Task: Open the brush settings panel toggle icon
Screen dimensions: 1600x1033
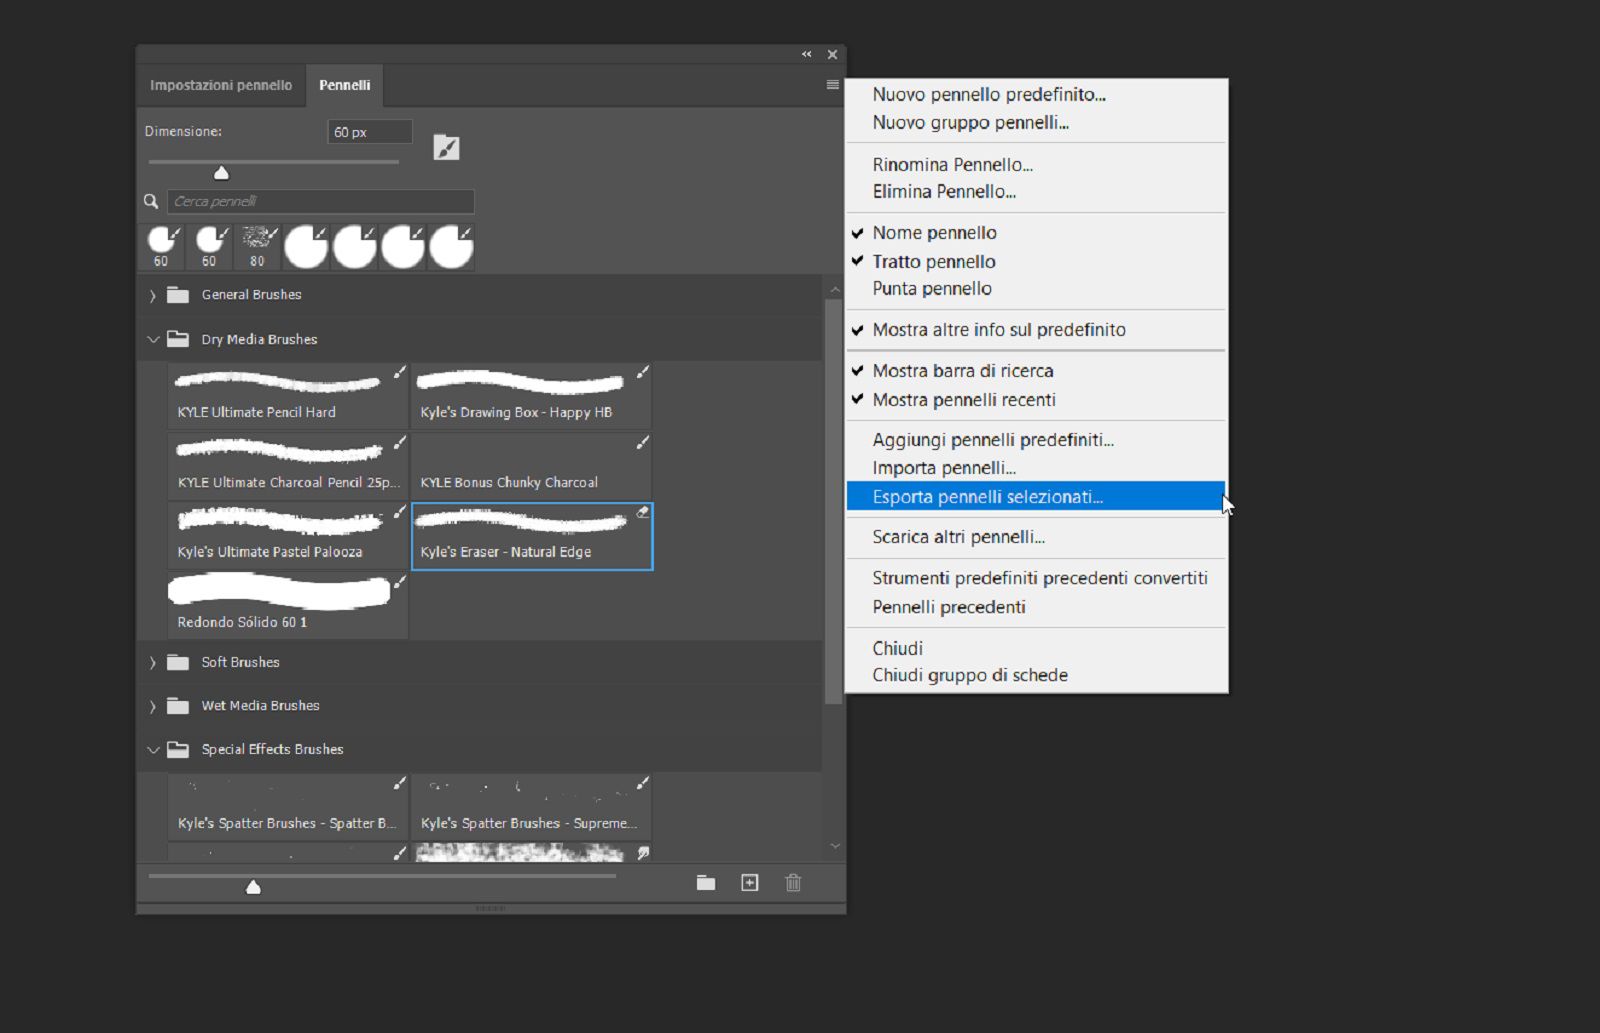Action: [x=446, y=148]
